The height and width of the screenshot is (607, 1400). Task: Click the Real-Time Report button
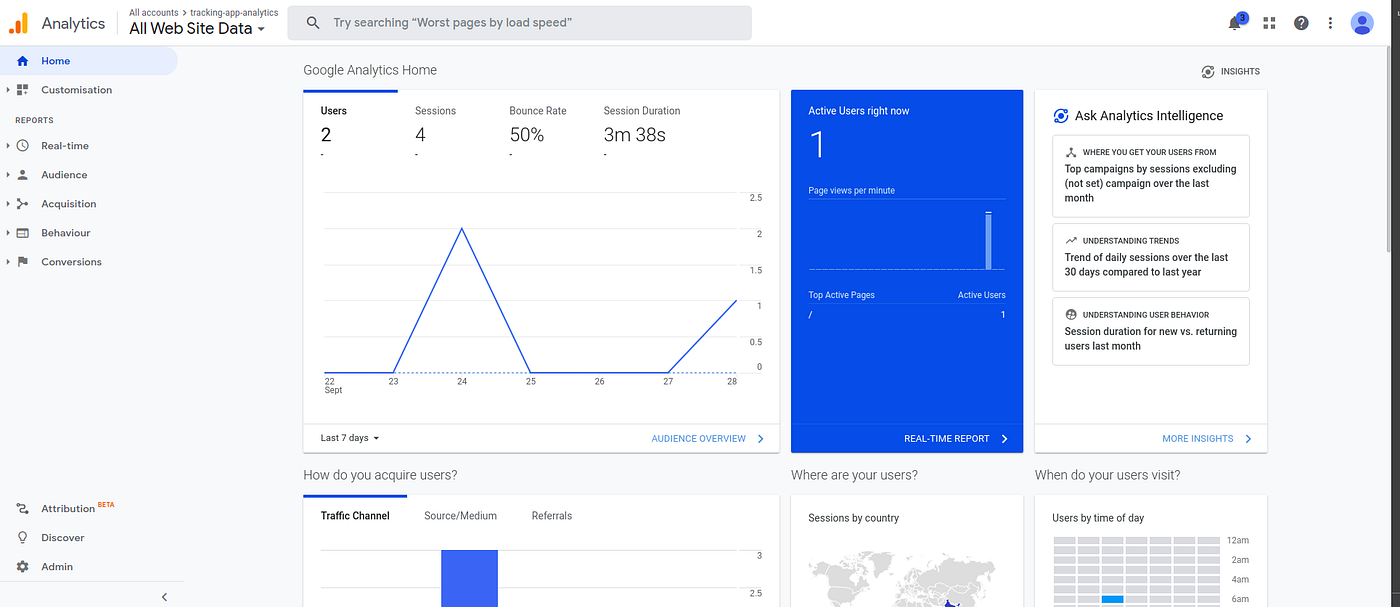point(949,438)
